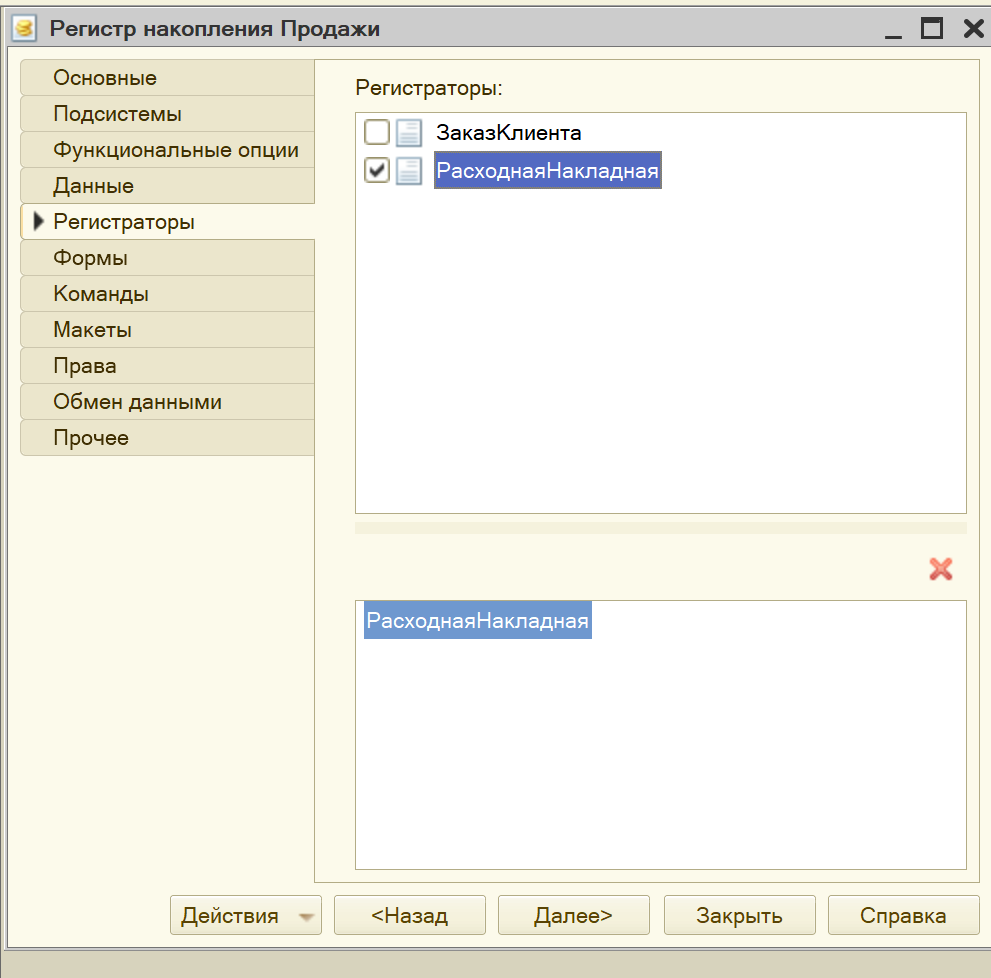Viewport: 991px width, 978px height.
Task: Select highlighted РасходнаяНакладная in upper list
Action: click(x=547, y=170)
